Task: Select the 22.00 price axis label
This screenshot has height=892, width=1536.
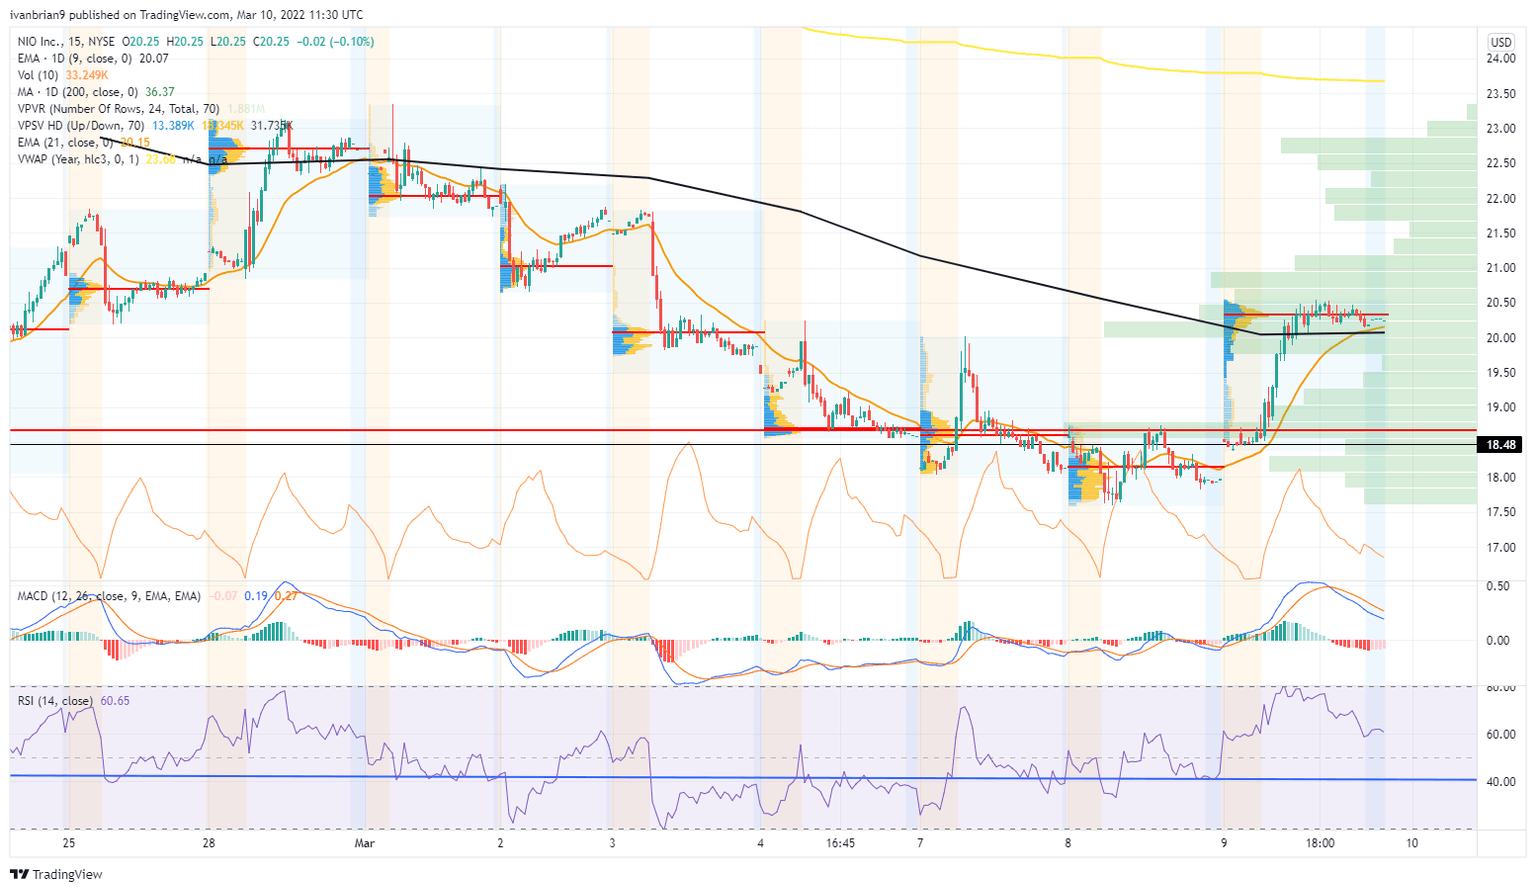Action: [x=1500, y=199]
